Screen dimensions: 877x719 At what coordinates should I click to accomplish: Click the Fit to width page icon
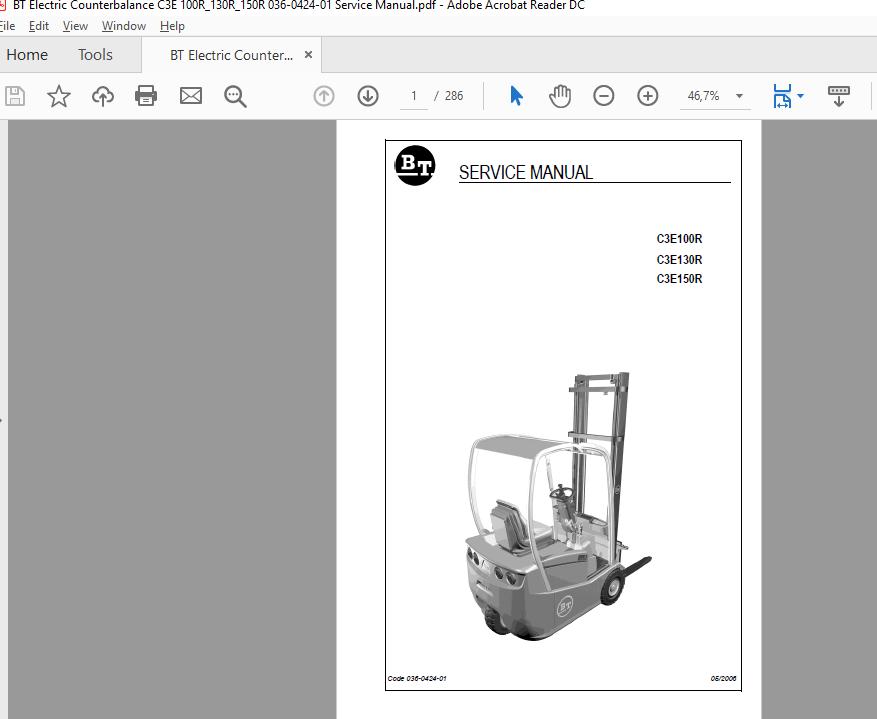(x=782, y=96)
